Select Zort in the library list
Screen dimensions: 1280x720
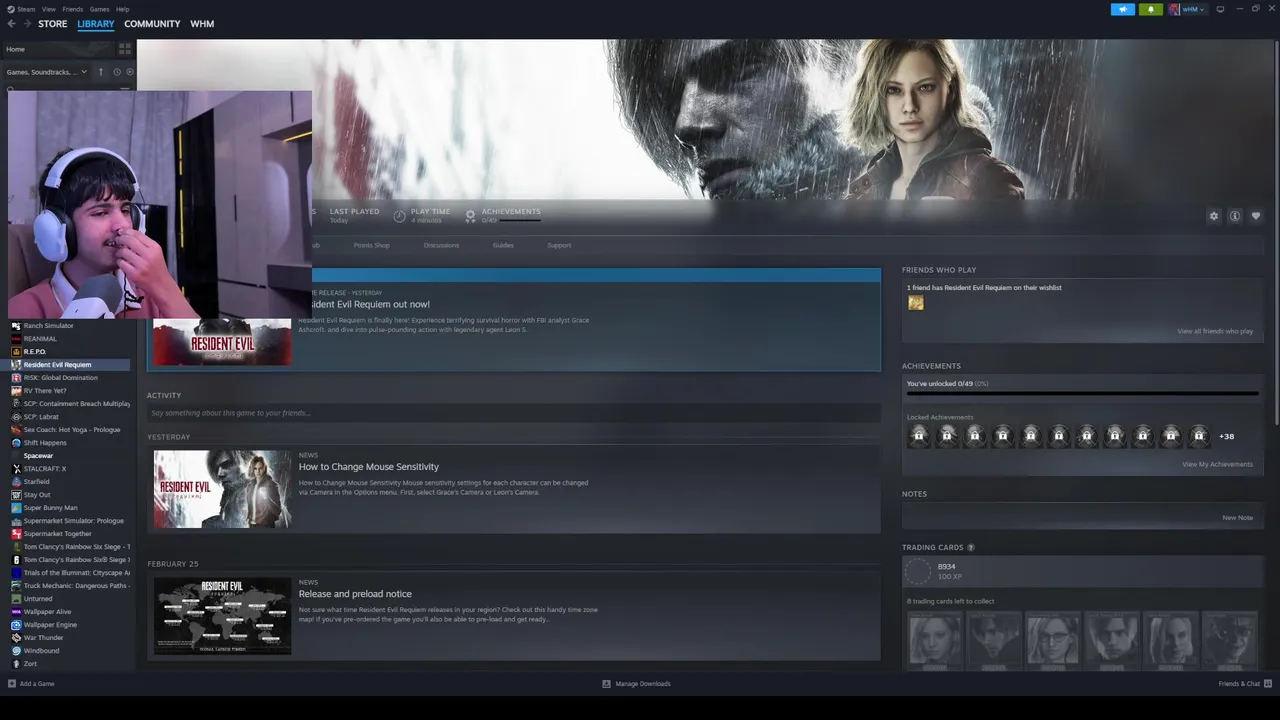tap(30, 664)
